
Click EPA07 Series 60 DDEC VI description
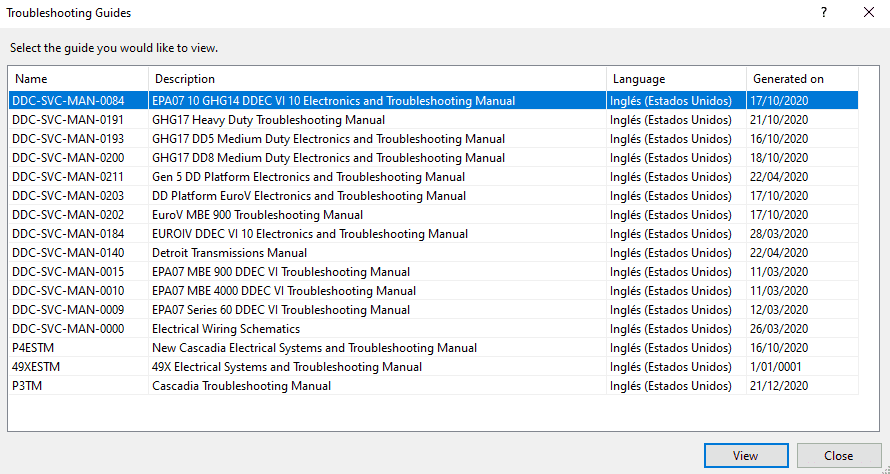[x=281, y=310]
